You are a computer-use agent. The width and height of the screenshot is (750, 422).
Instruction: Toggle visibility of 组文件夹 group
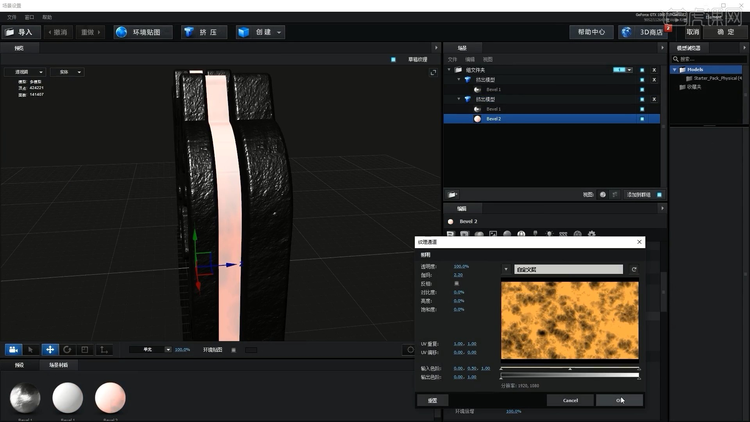pos(642,70)
